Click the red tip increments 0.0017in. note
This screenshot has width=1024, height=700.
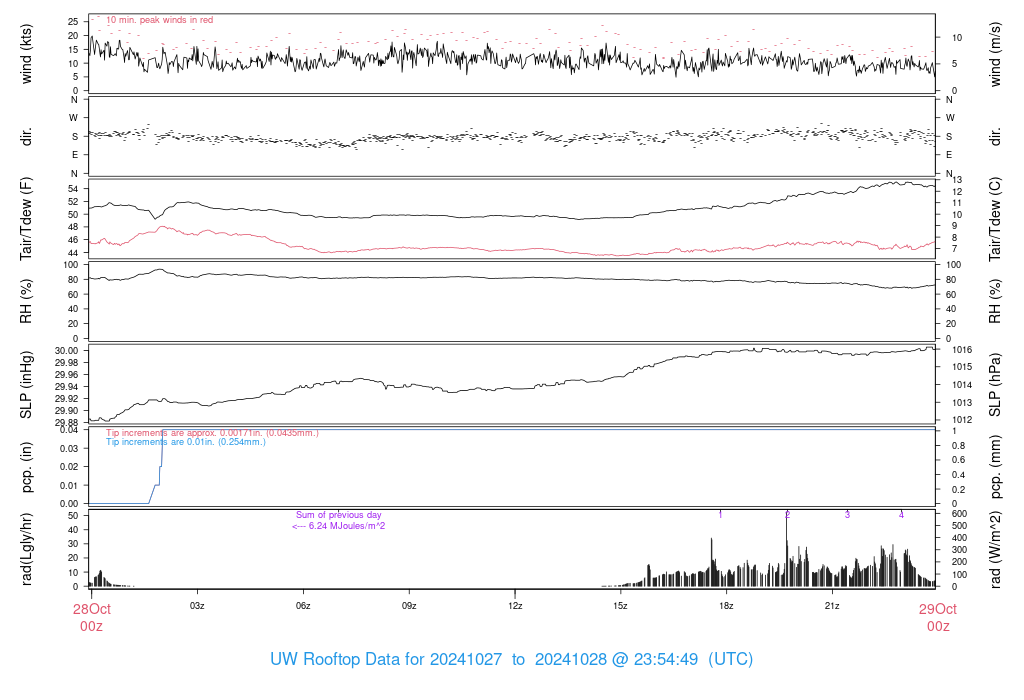pyautogui.click(x=212, y=432)
